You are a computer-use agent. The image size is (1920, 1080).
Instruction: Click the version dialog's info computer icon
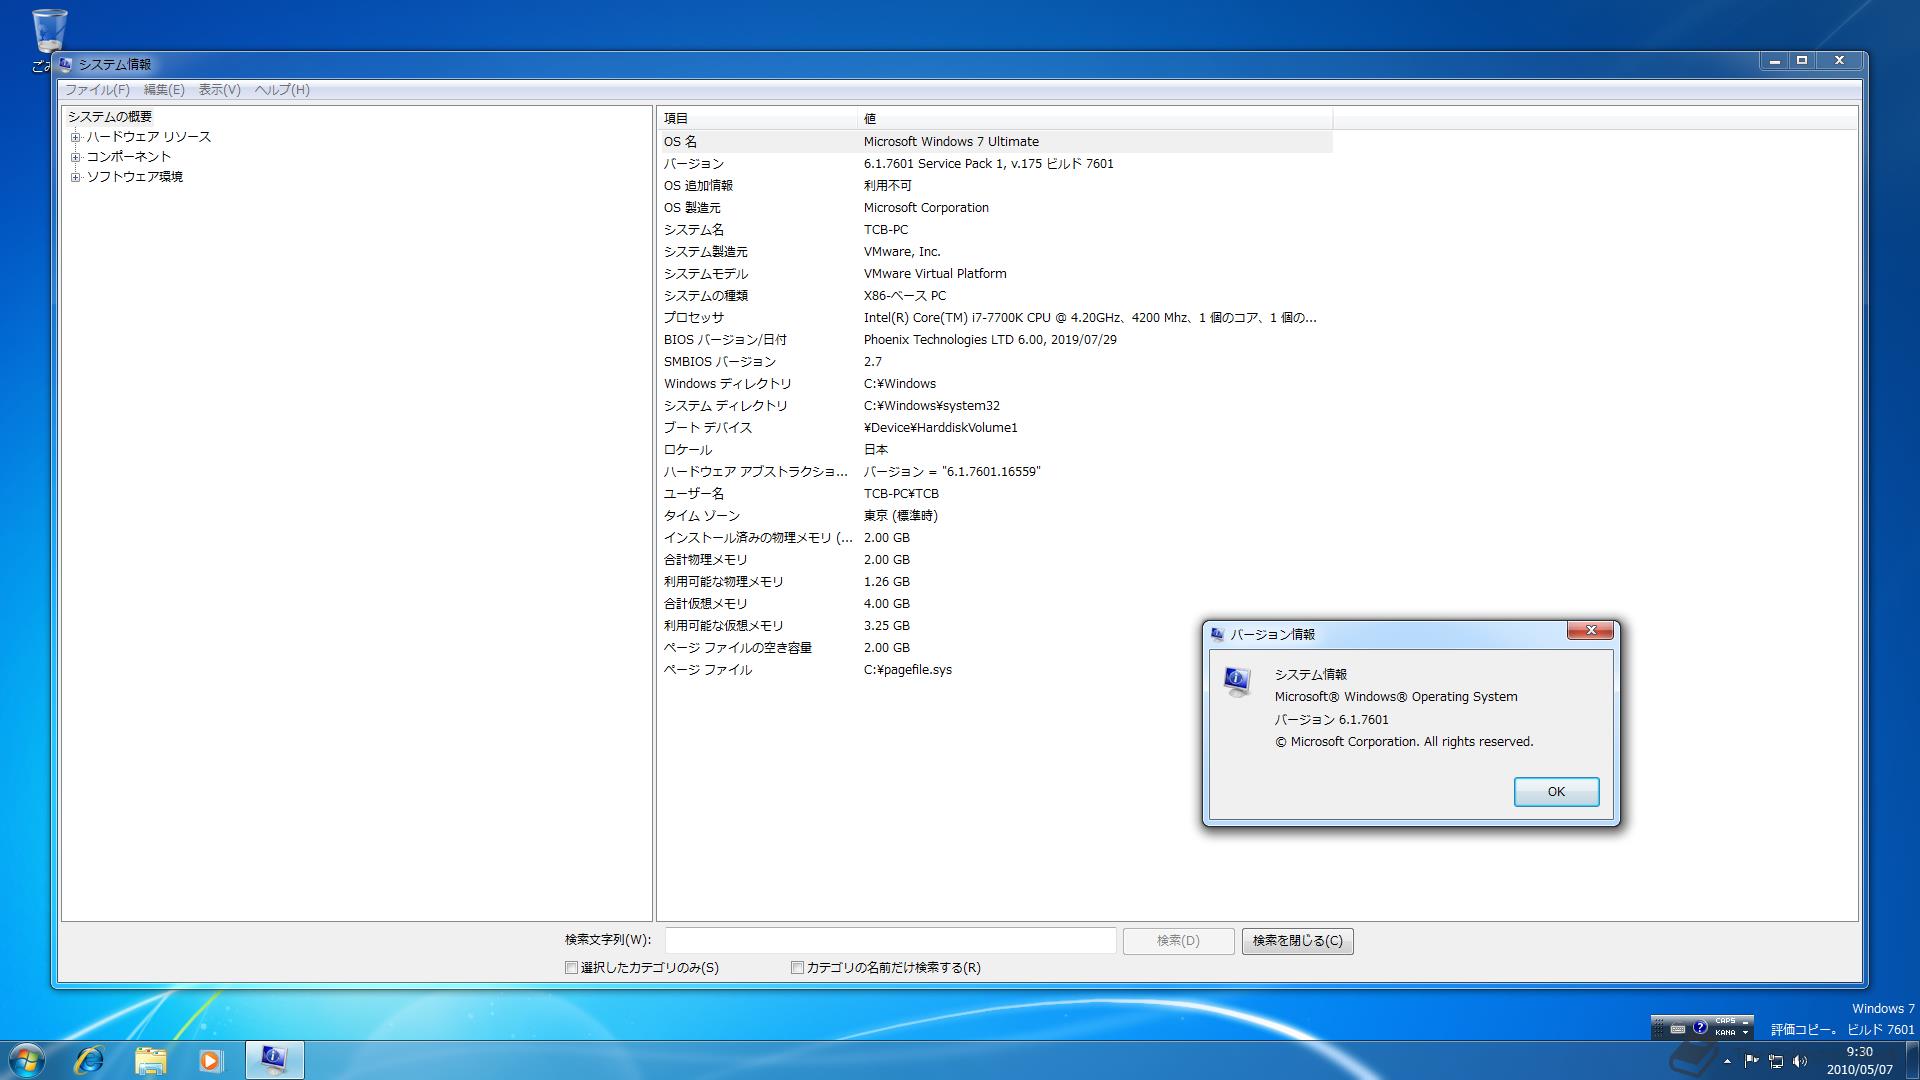(1238, 682)
